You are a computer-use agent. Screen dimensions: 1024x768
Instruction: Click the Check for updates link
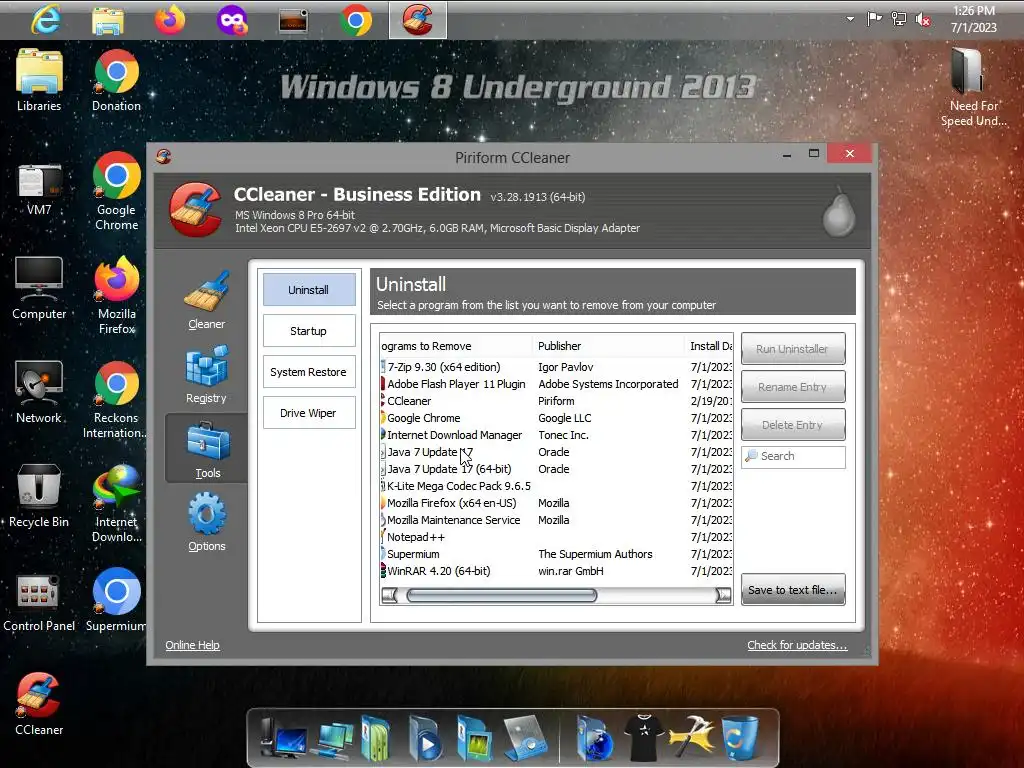click(x=797, y=645)
